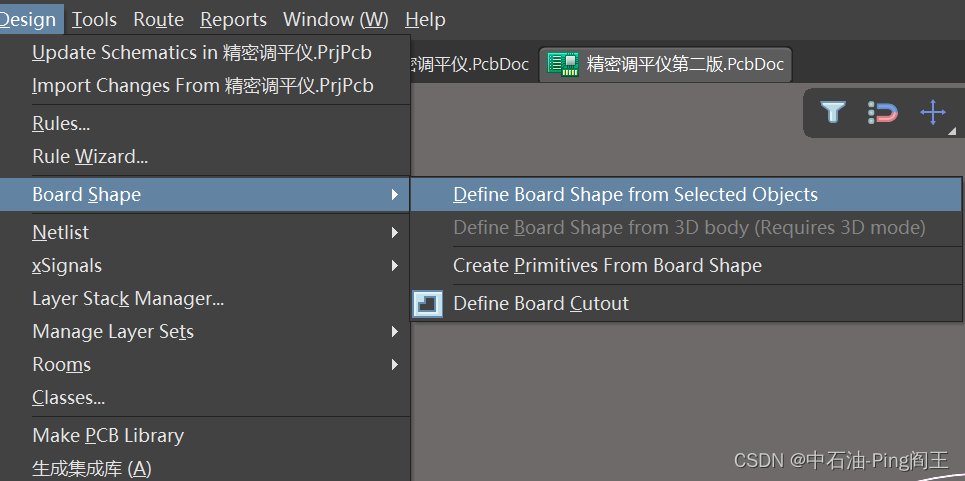Click the Define Board Cutout icon
The width and height of the screenshot is (965, 481).
[x=428, y=304]
